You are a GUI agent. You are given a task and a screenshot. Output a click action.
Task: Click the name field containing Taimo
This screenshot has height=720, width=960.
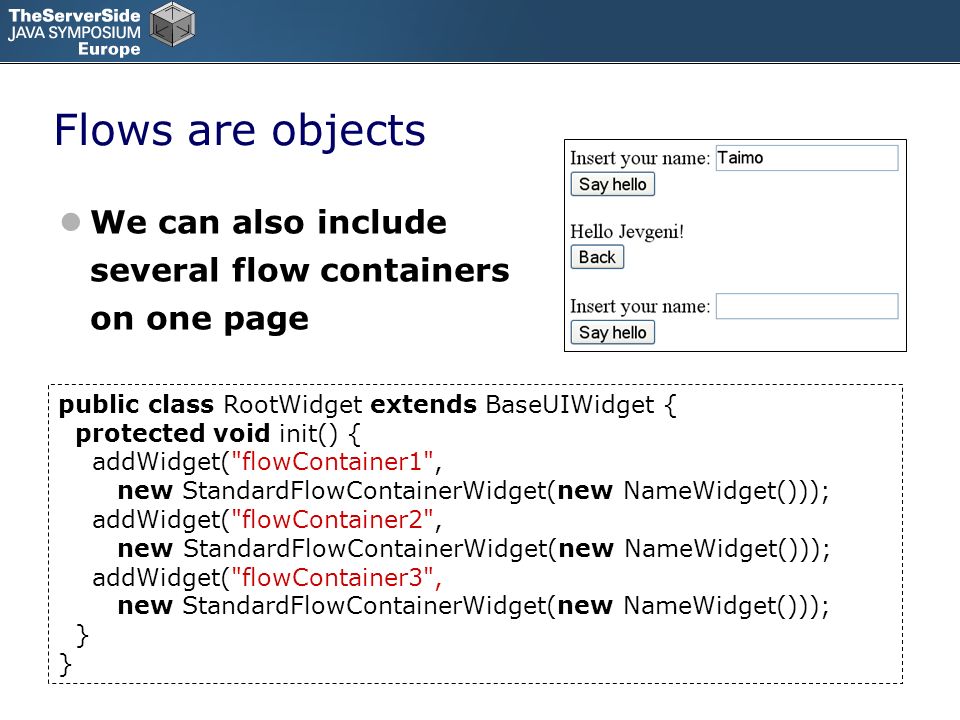click(x=807, y=158)
